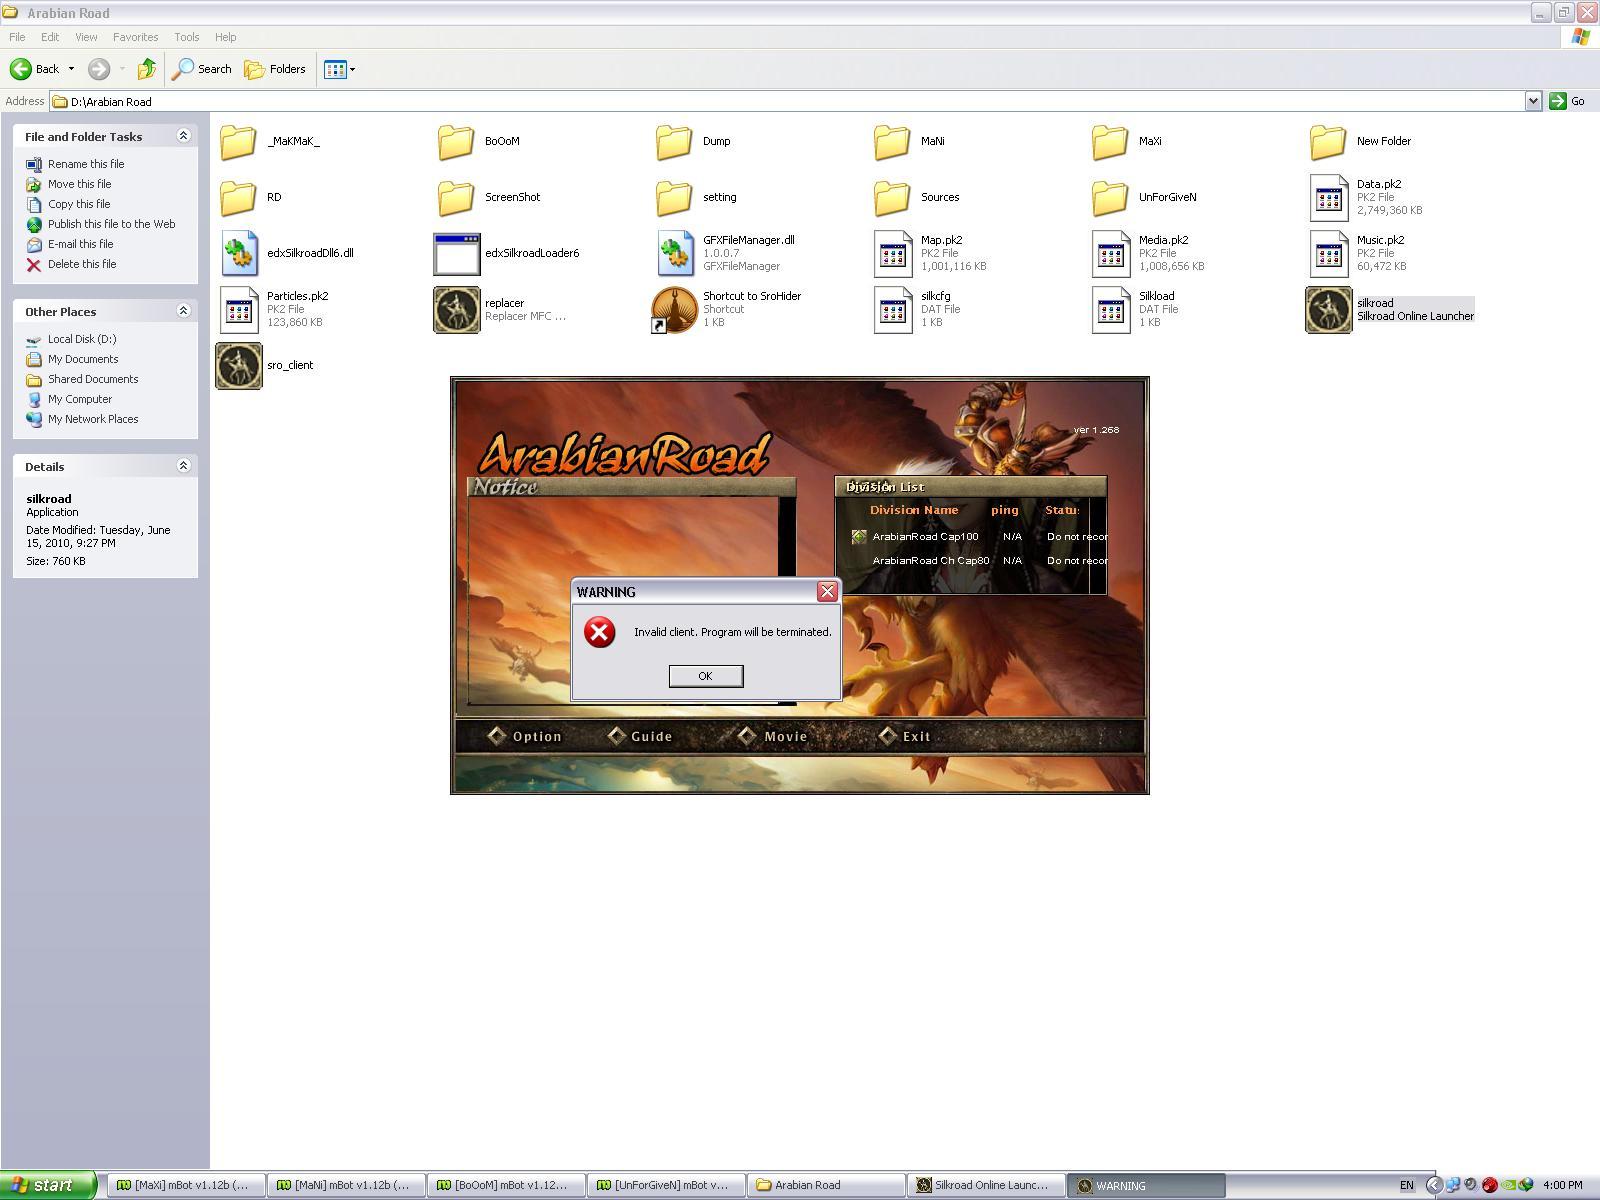
Task: Select the MaXi folder icon
Action: [x=1110, y=142]
